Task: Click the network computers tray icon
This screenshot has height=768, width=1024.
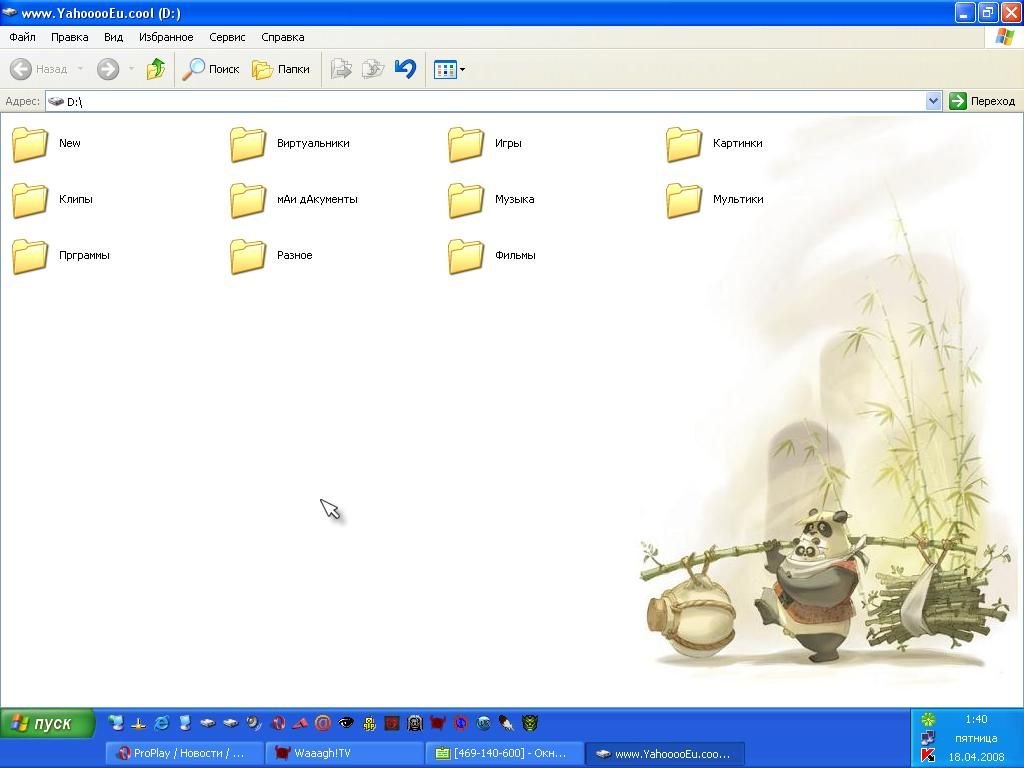Action: tap(927, 738)
